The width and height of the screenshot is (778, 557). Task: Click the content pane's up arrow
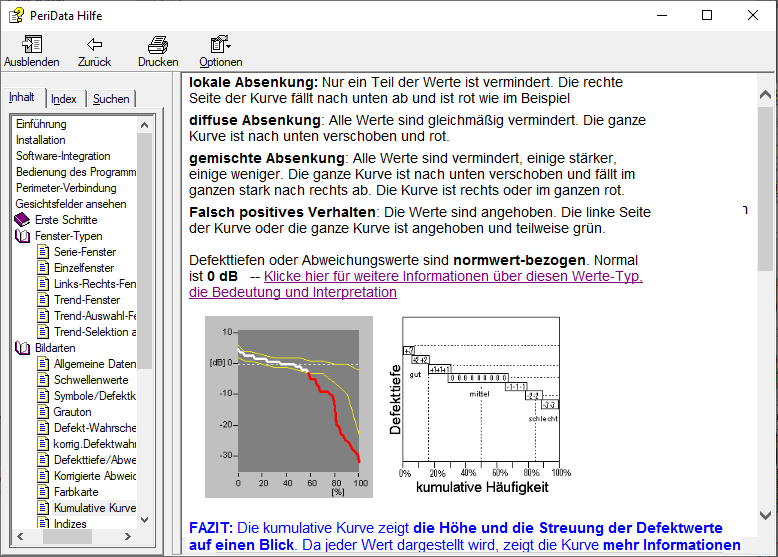766,94
